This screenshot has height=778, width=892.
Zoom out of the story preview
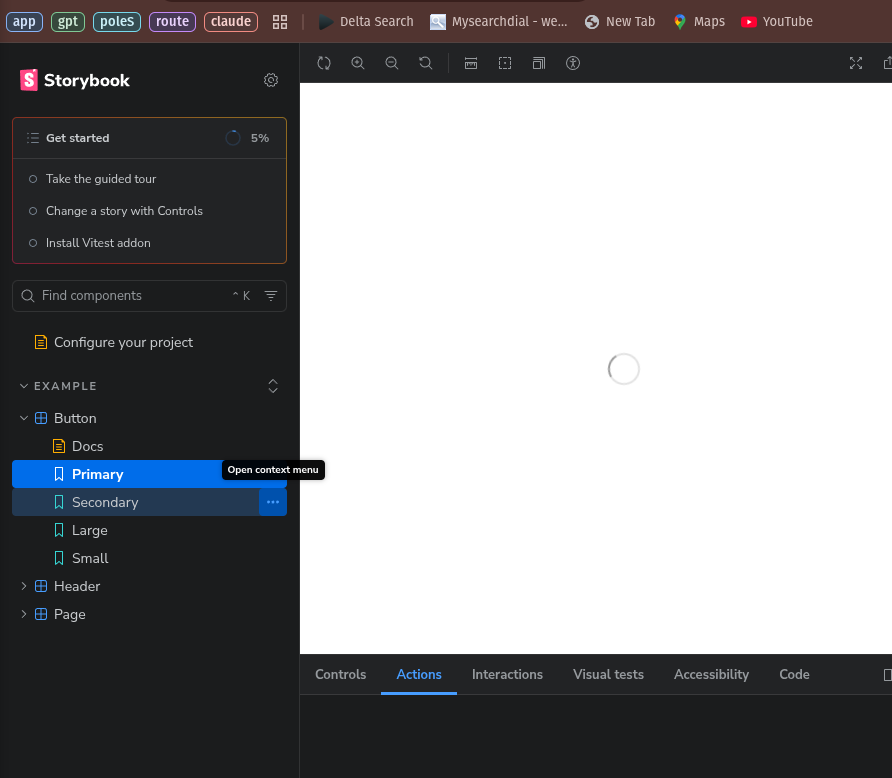392,63
